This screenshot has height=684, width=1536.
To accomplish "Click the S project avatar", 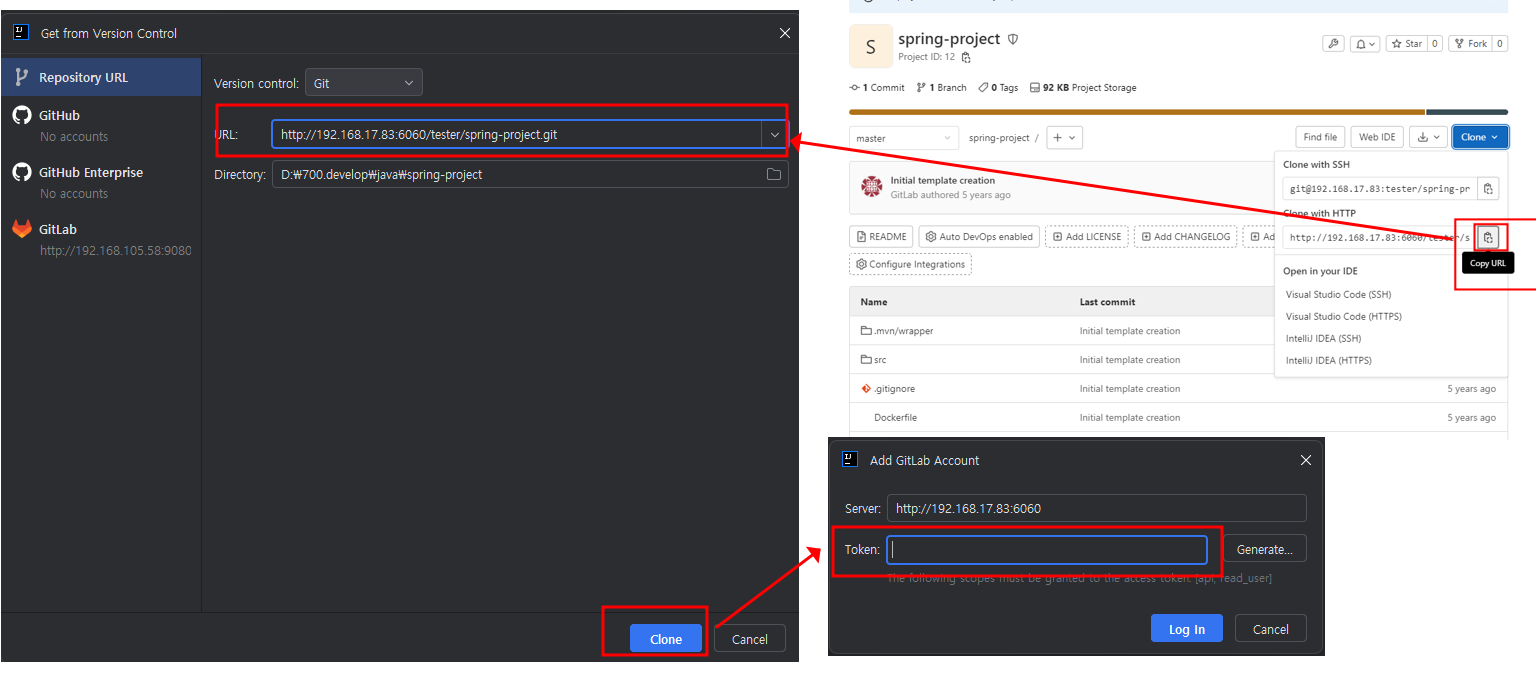I will click(871, 47).
